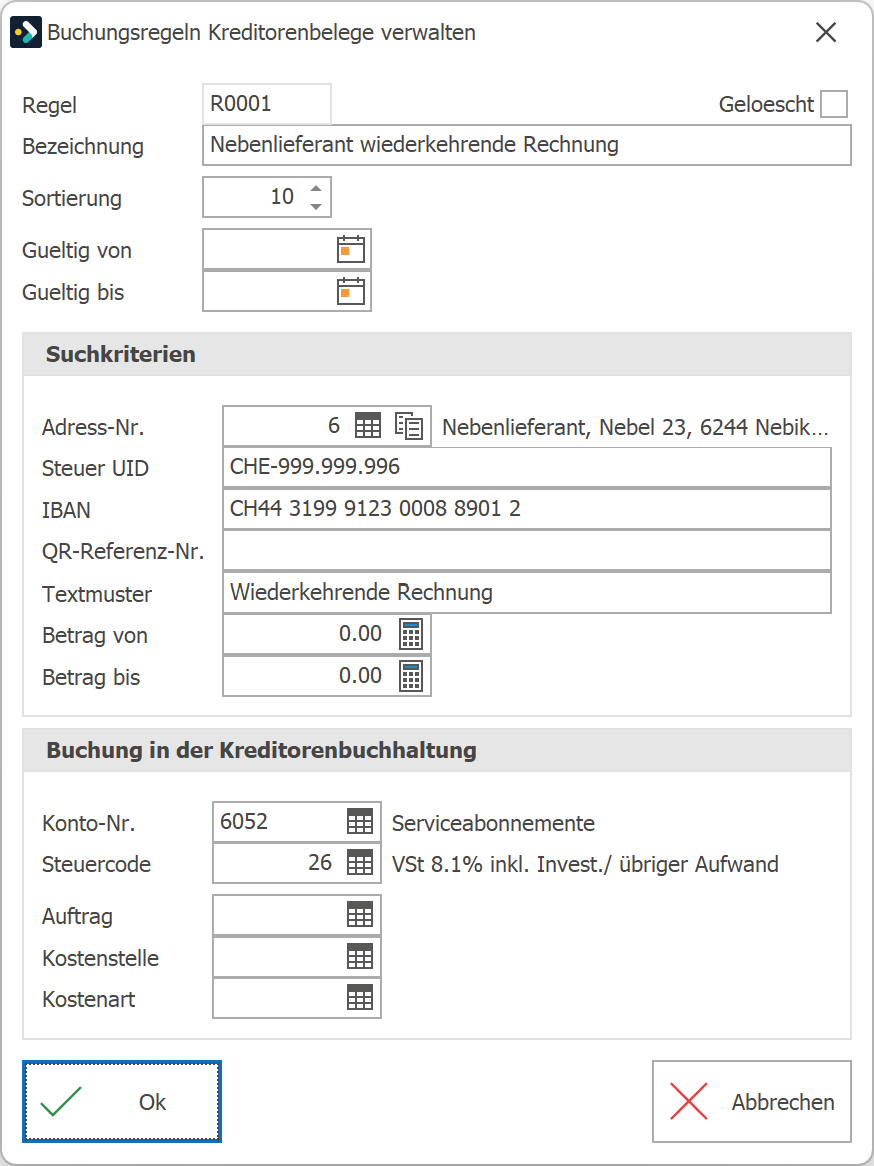Open lookup table for Kostenstelle
This screenshot has height=1166, width=874.
point(360,956)
